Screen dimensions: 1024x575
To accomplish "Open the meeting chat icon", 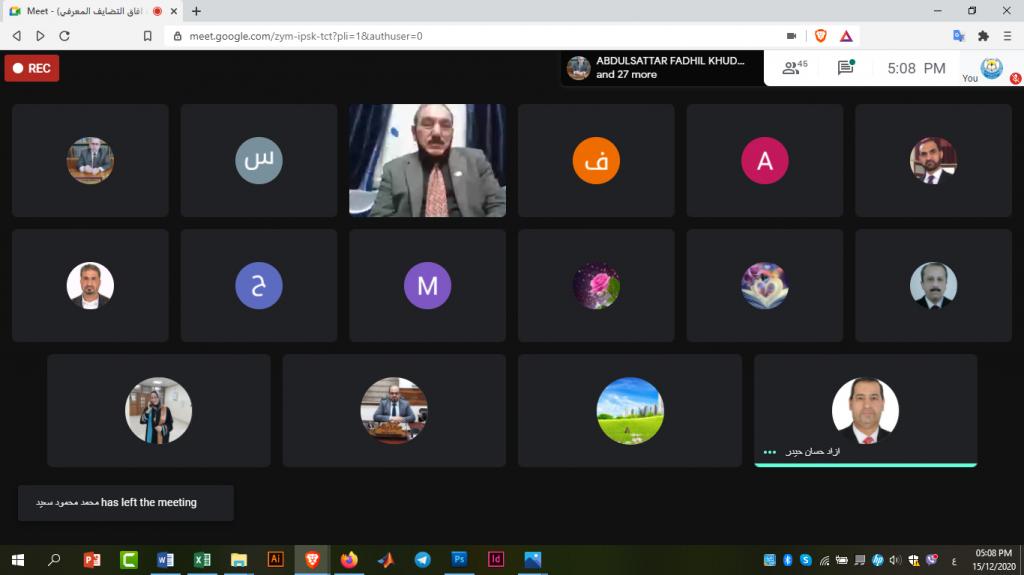I will point(845,68).
